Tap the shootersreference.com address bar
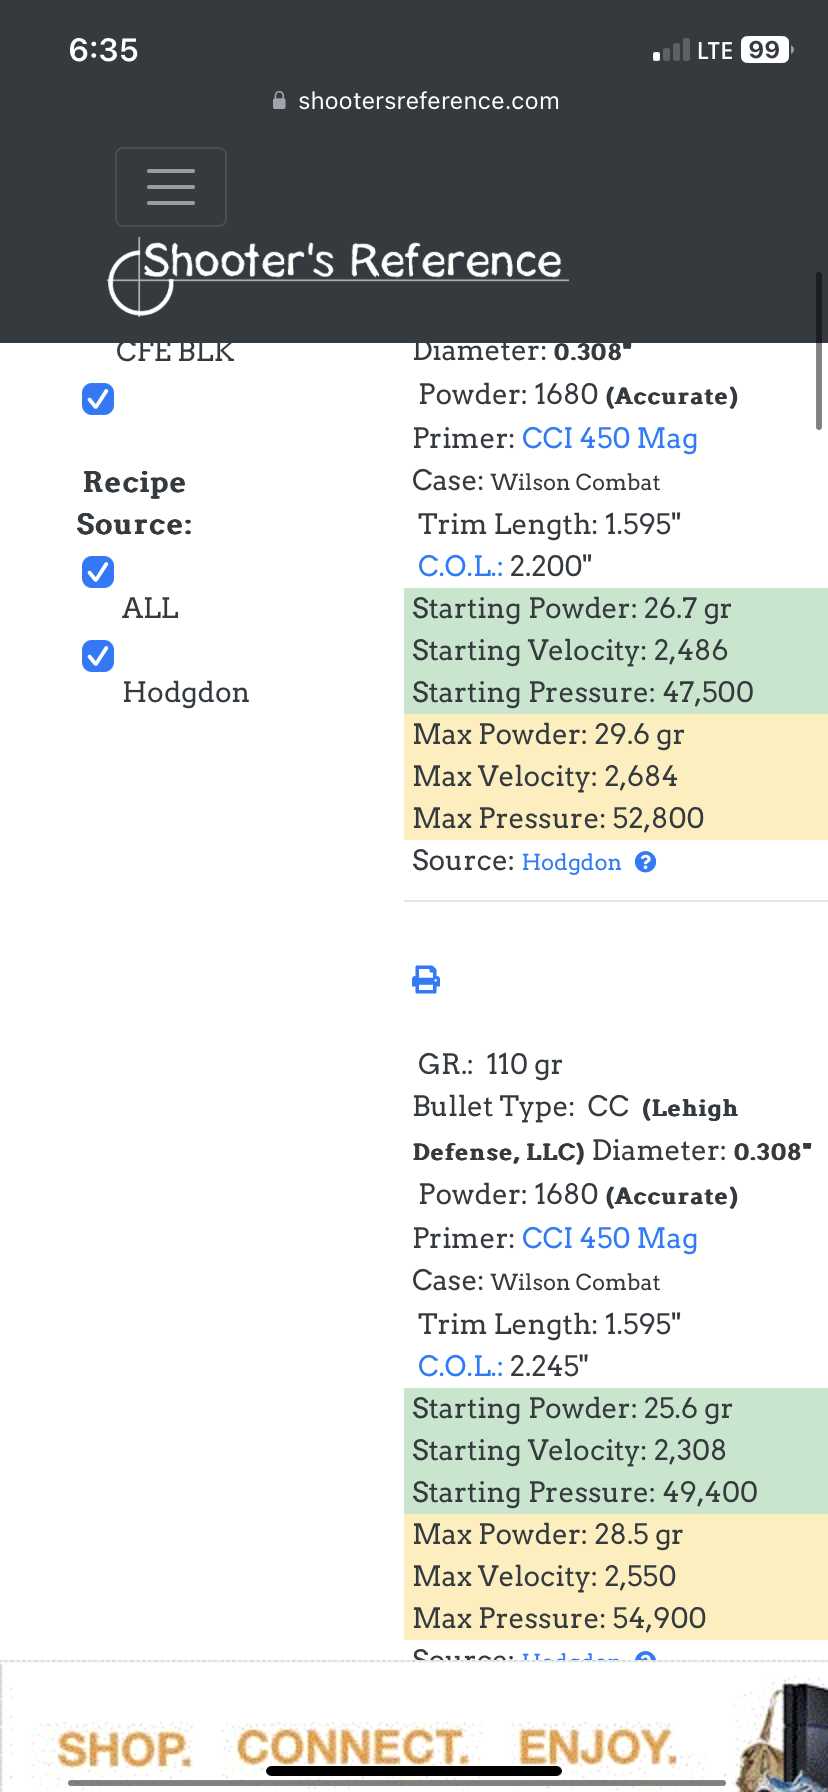 428,101
